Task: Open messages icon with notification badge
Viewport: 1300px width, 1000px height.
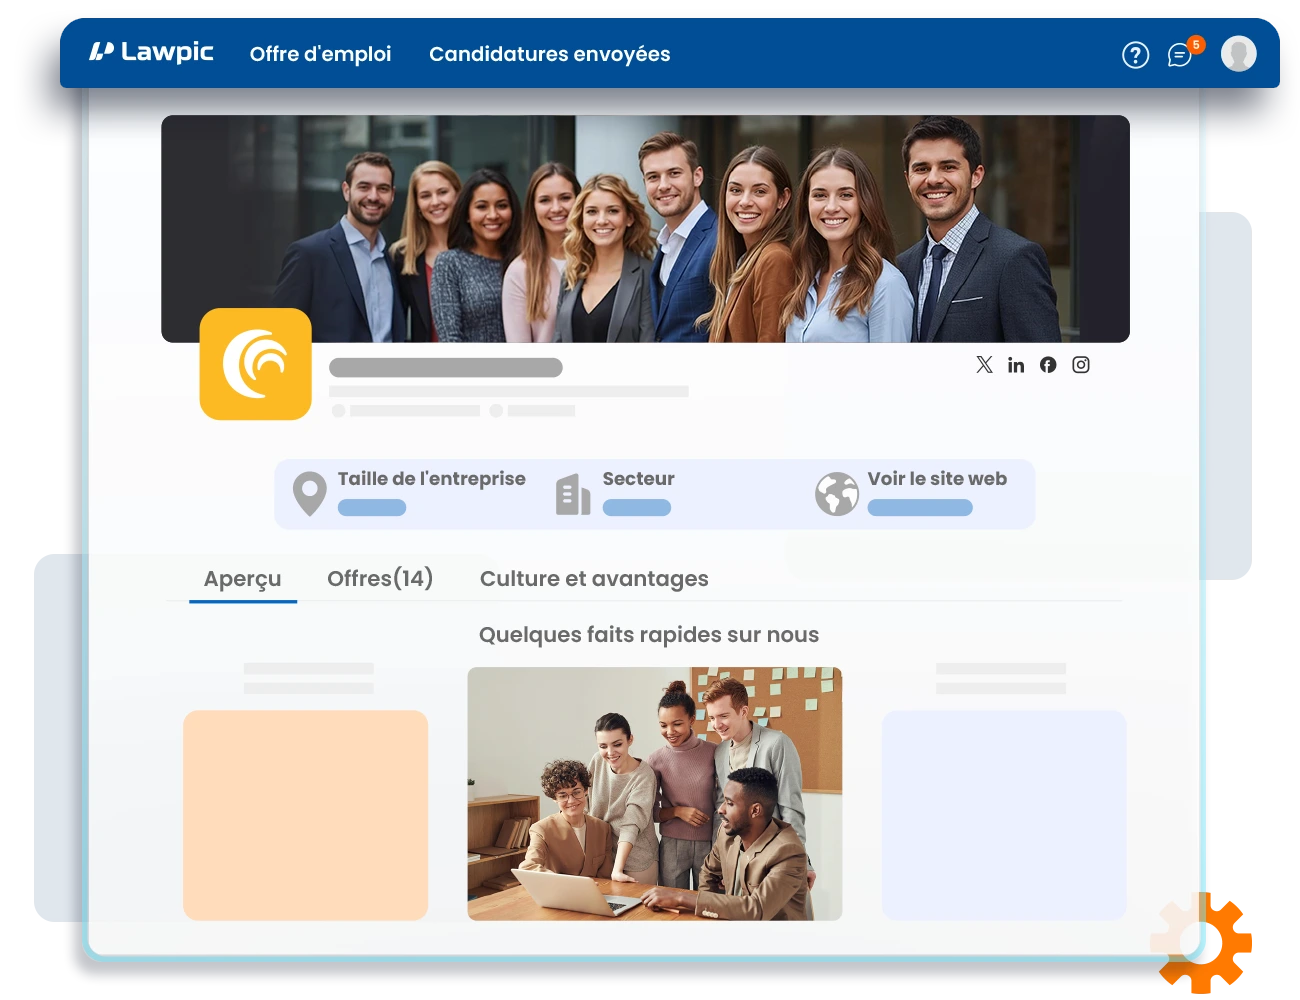Action: 1180,55
